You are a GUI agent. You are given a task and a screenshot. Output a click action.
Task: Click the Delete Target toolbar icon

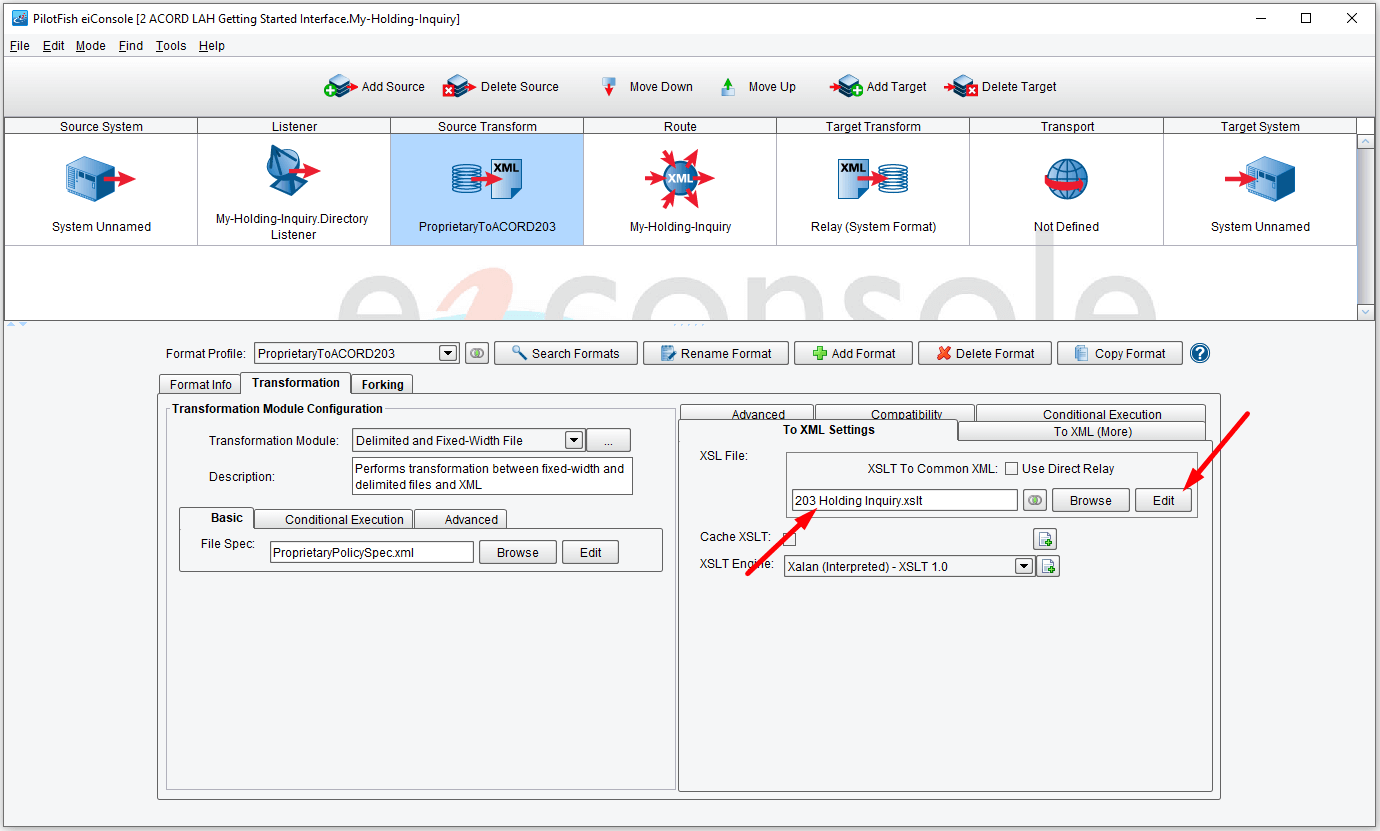(961, 87)
